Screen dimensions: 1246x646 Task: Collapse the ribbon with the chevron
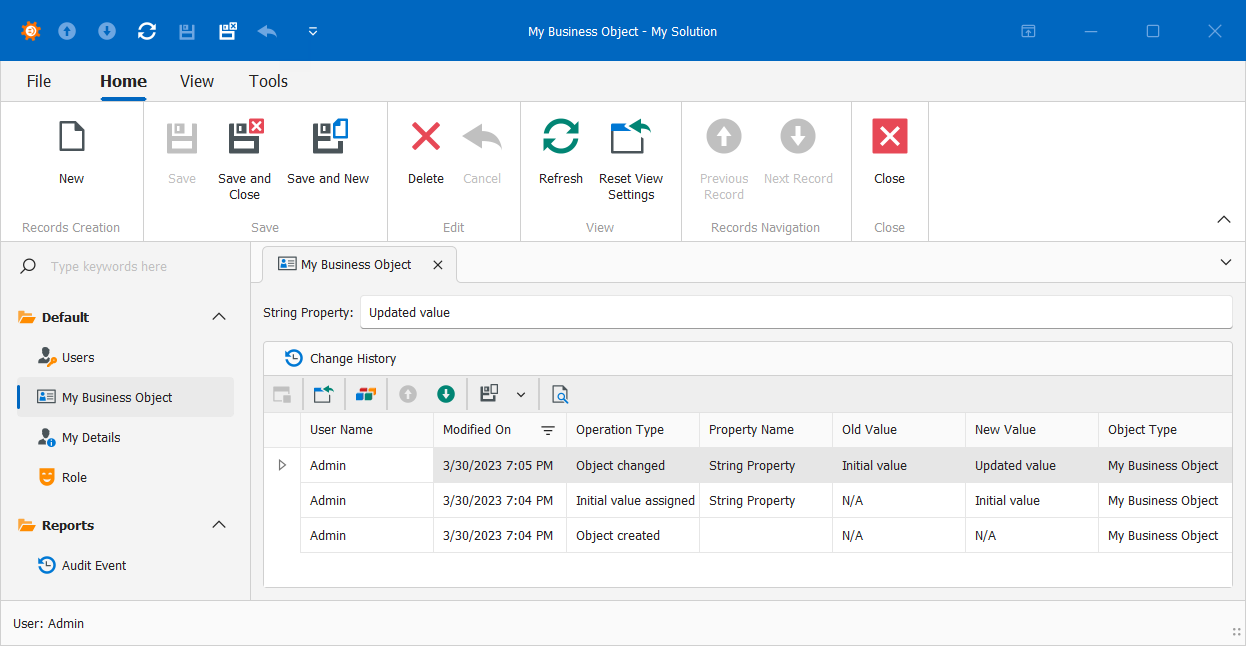click(1224, 220)
